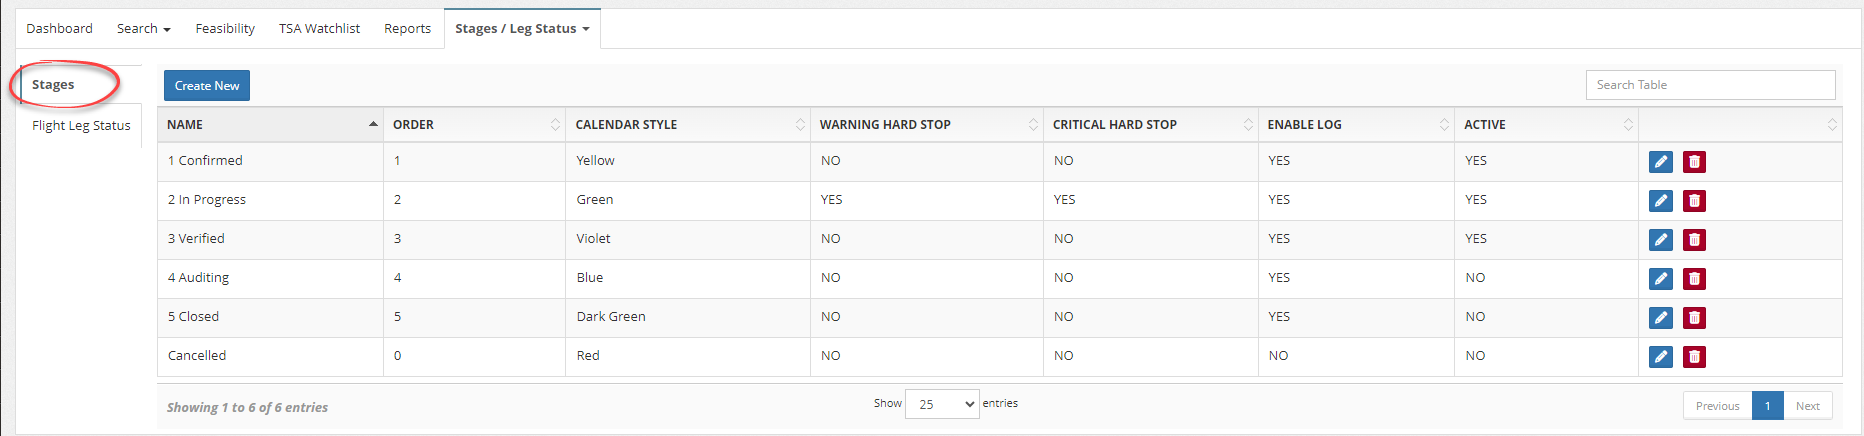1864x436 pixels.
Task: Delete the 4 Auditing stage
Action: point(1694,279)
